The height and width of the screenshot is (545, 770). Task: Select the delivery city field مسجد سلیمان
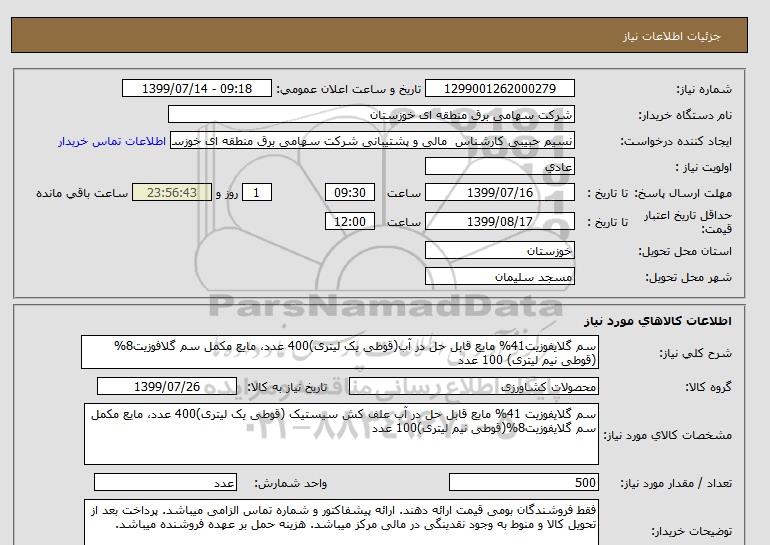499,276
